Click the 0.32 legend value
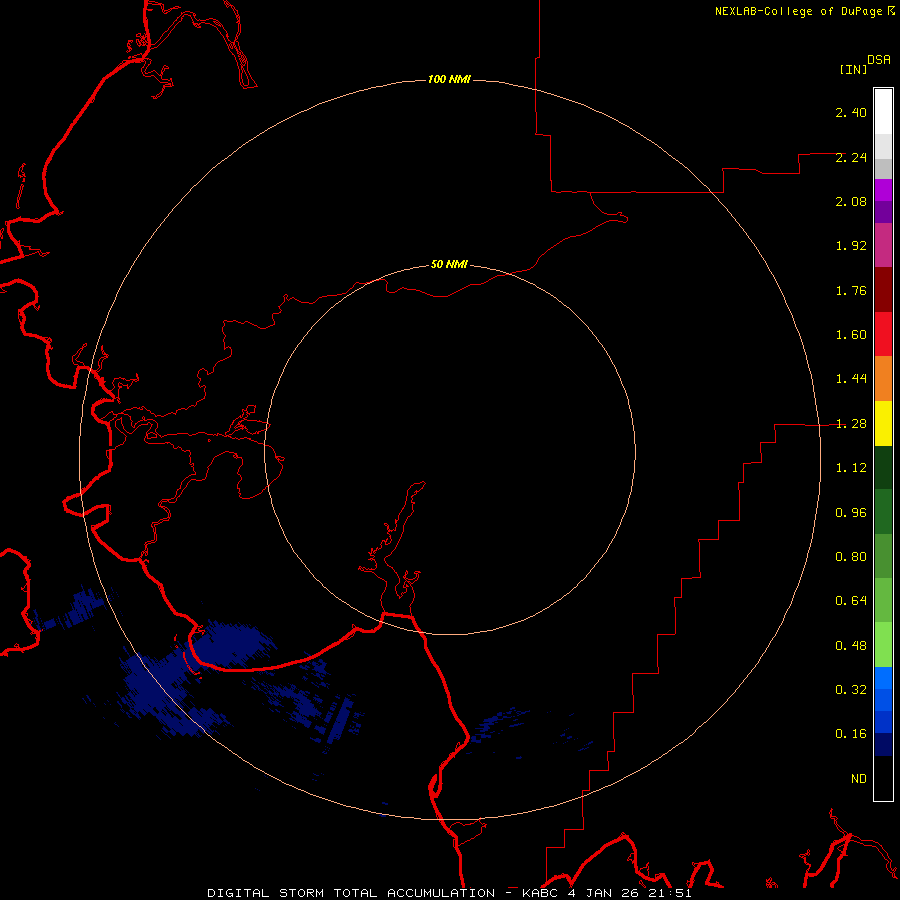Viewport: 900px width, 900px height. coord(851,690)
